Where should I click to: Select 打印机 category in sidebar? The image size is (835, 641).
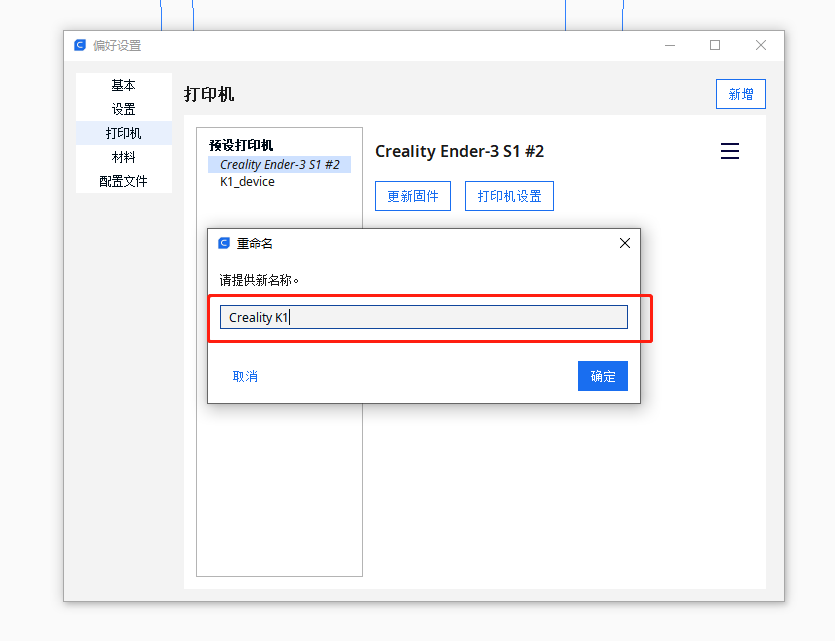coord(124,133)
